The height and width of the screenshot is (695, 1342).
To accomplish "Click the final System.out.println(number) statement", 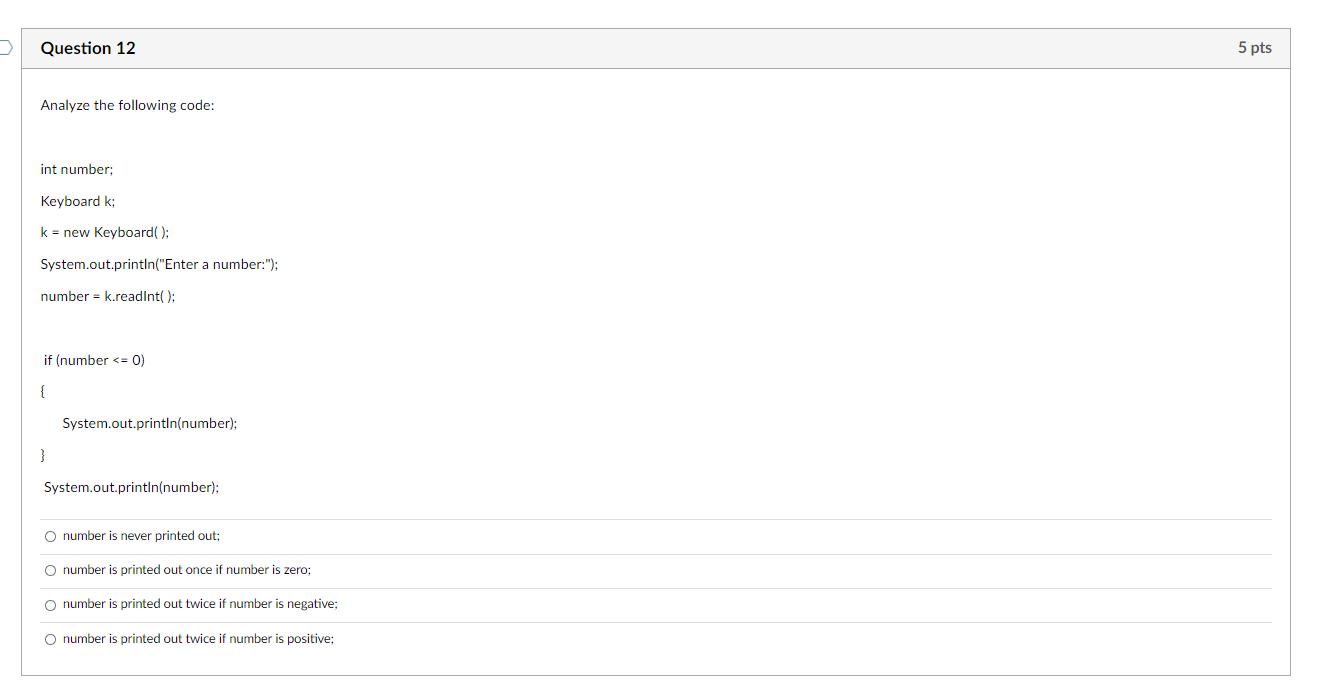I will tap(131, 487).
